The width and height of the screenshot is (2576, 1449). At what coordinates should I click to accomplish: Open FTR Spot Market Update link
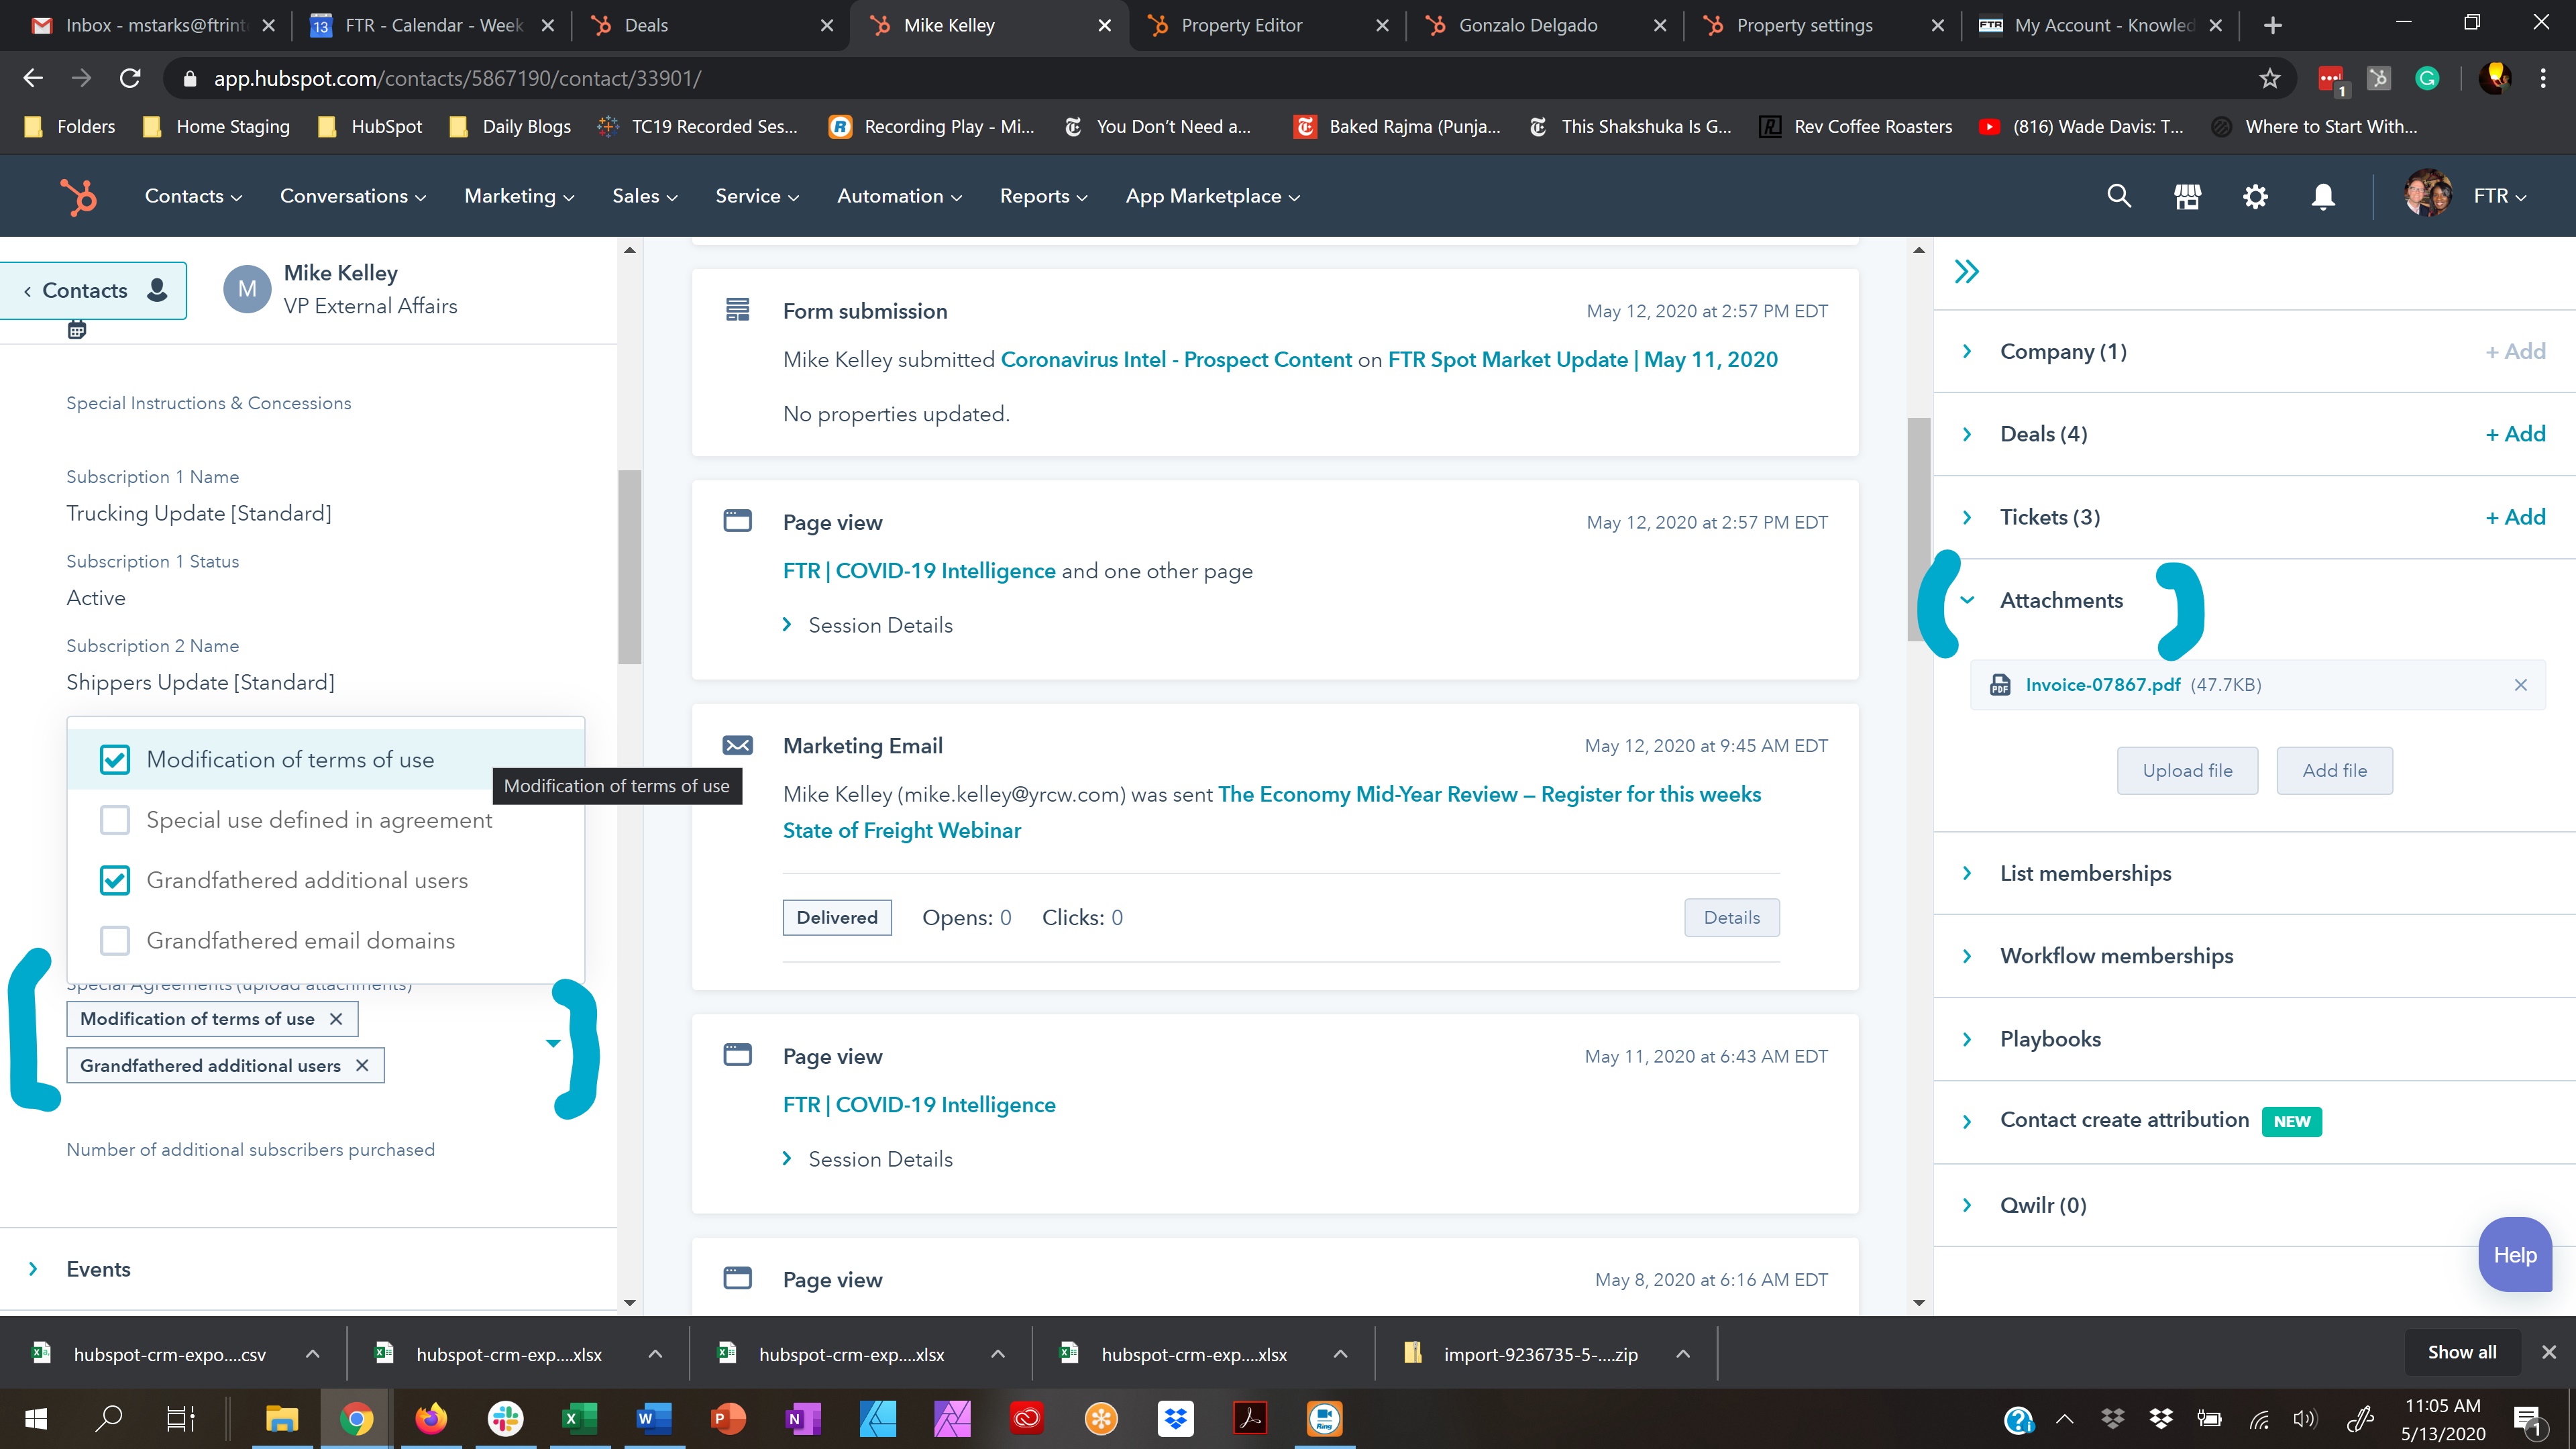1582,360
